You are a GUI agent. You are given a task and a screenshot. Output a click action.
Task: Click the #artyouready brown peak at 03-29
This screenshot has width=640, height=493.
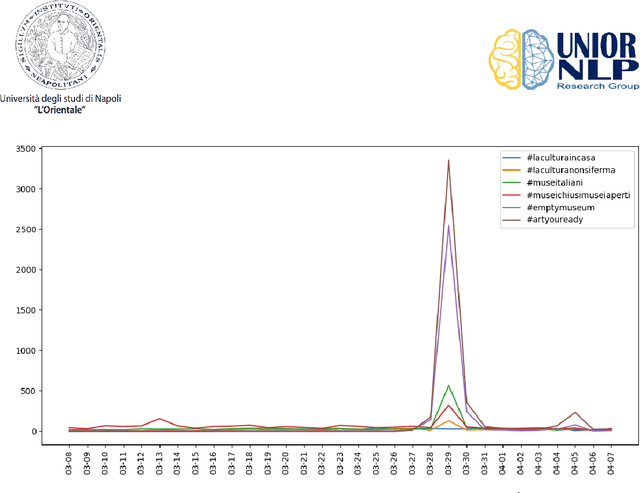448,162
